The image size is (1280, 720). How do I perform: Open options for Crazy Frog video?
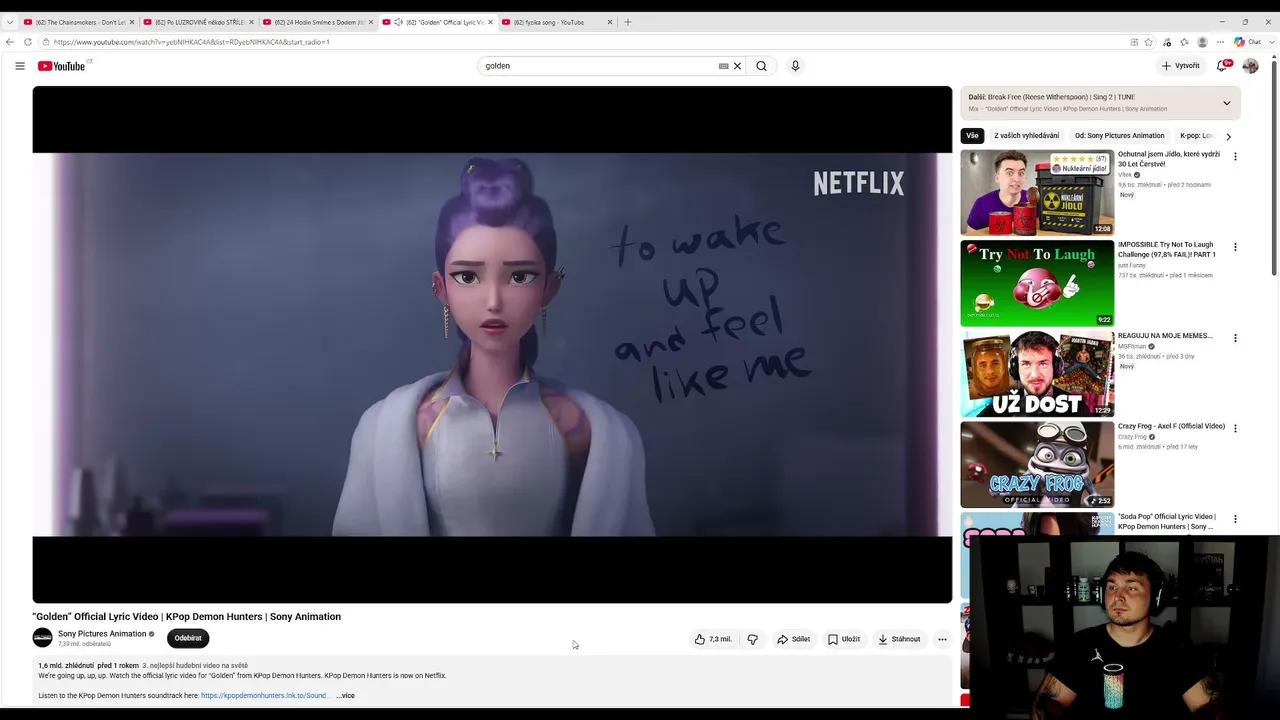coord(1235,428)
